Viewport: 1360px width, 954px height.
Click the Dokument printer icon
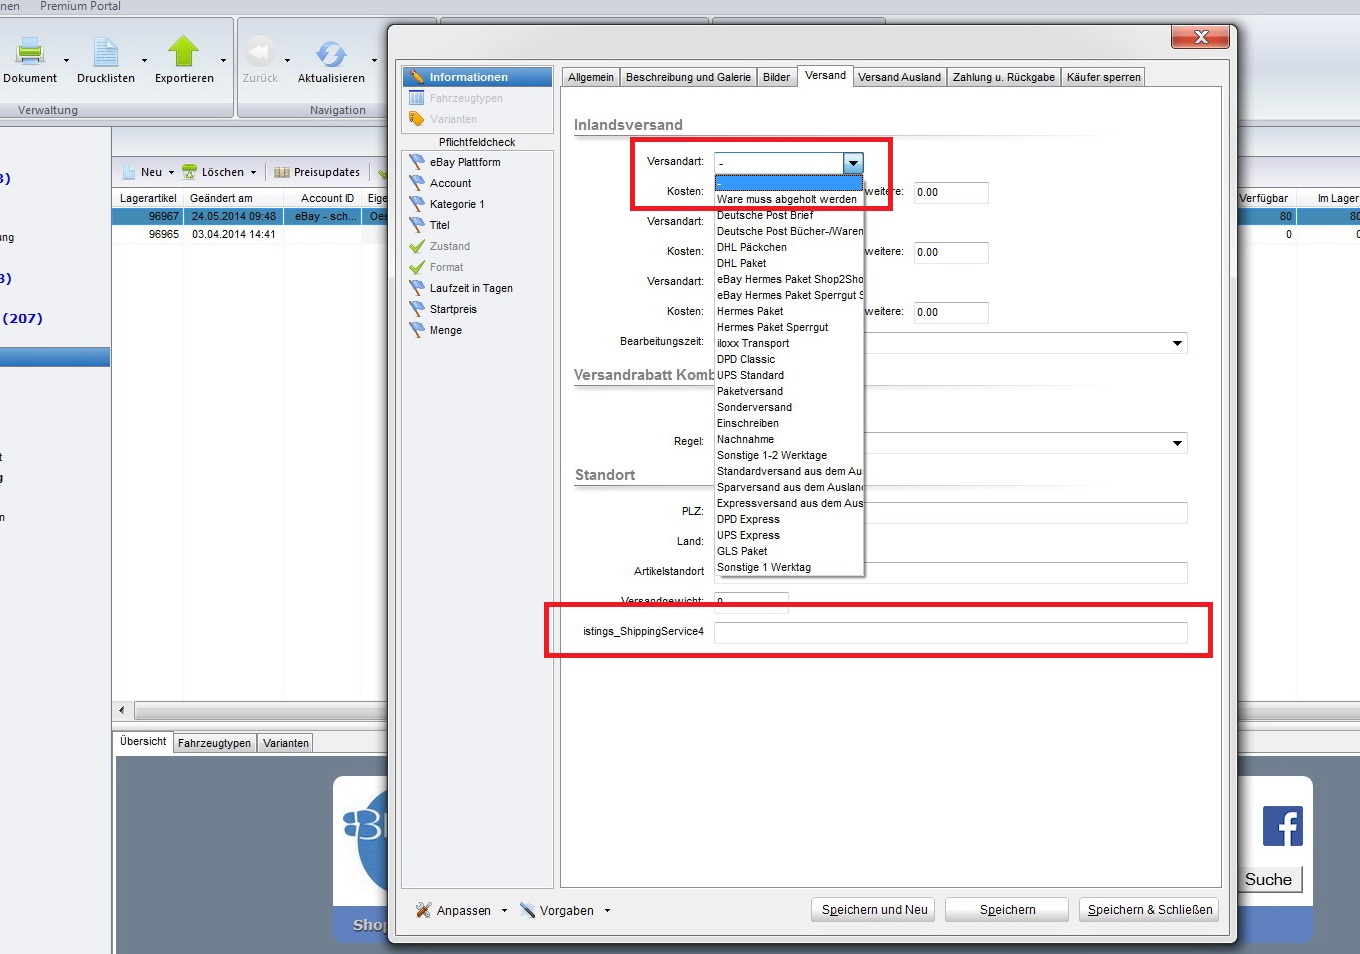[30, 52]
